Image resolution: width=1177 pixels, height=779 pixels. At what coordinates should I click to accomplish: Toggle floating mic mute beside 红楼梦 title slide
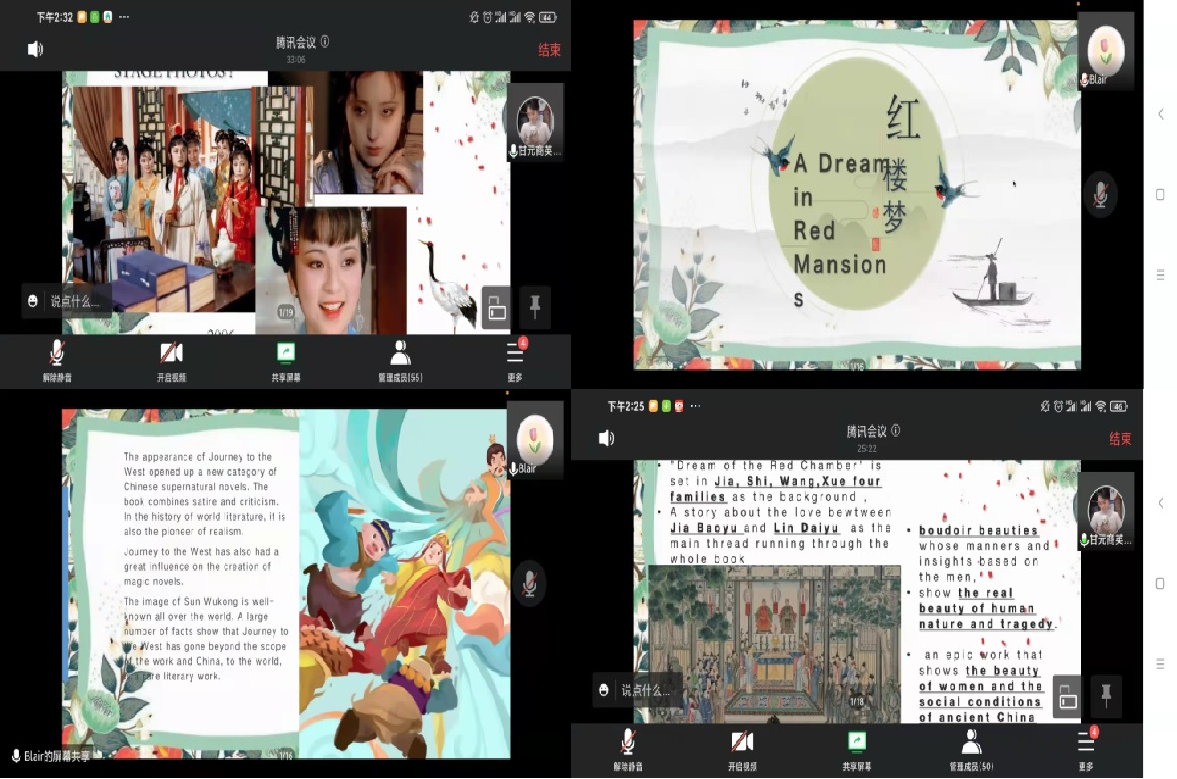point(1100,195)
